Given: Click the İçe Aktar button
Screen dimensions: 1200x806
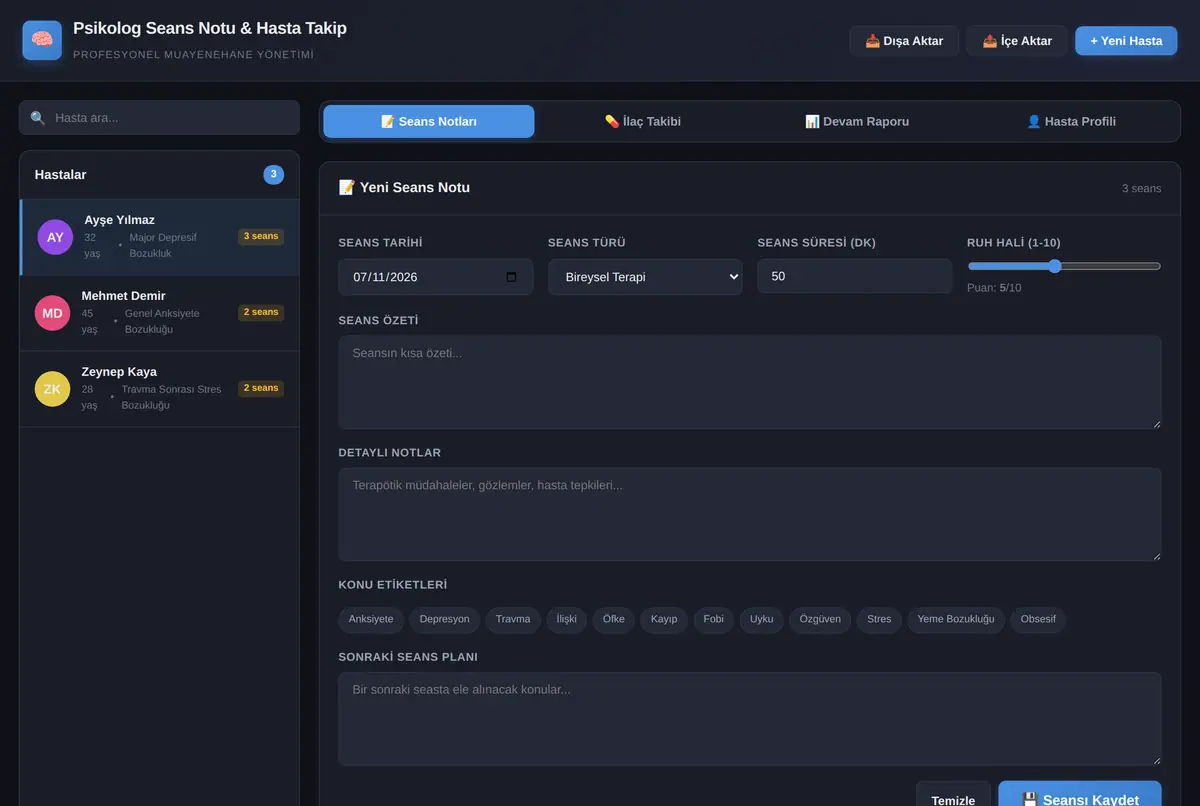Looking at the screenshot, I should 1017,41.
